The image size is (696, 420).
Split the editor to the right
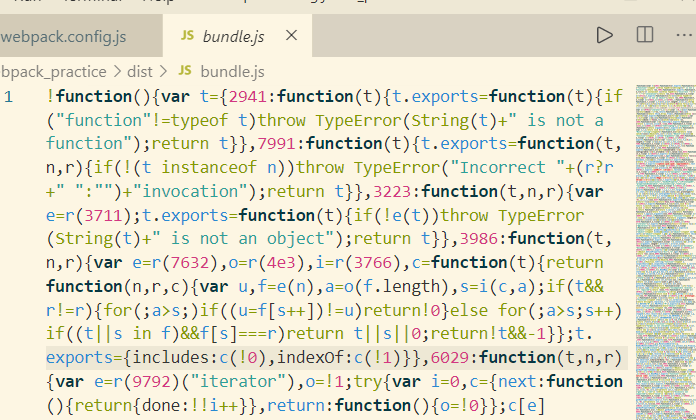pos(645,35)
